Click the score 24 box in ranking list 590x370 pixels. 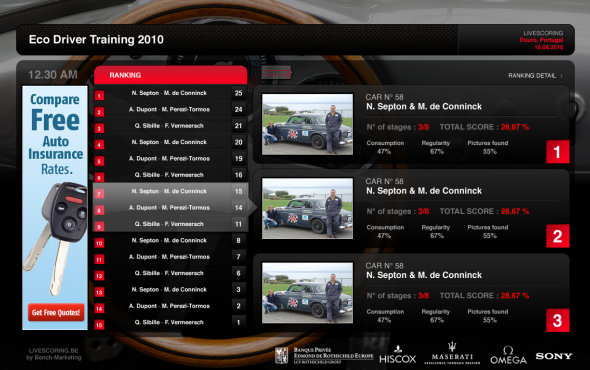pos(239,110)
